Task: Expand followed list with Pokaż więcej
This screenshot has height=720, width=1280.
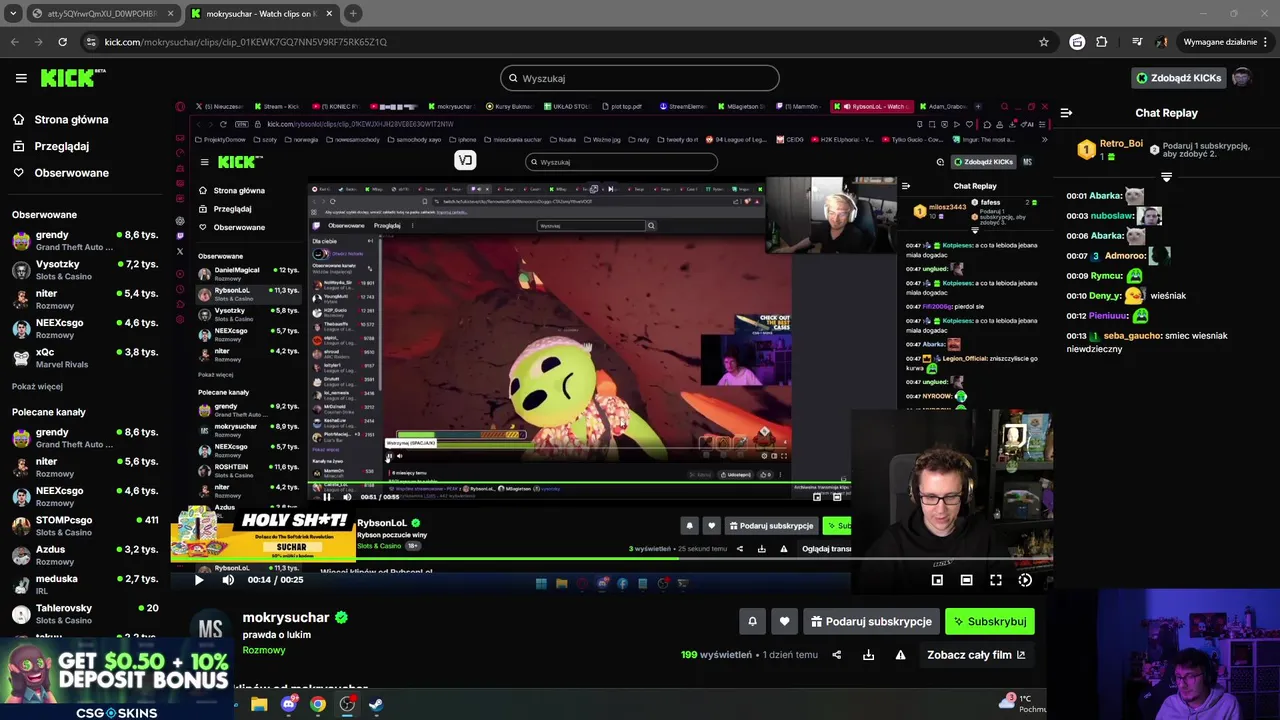Action: pyautogui.click(x=37, y=387)
